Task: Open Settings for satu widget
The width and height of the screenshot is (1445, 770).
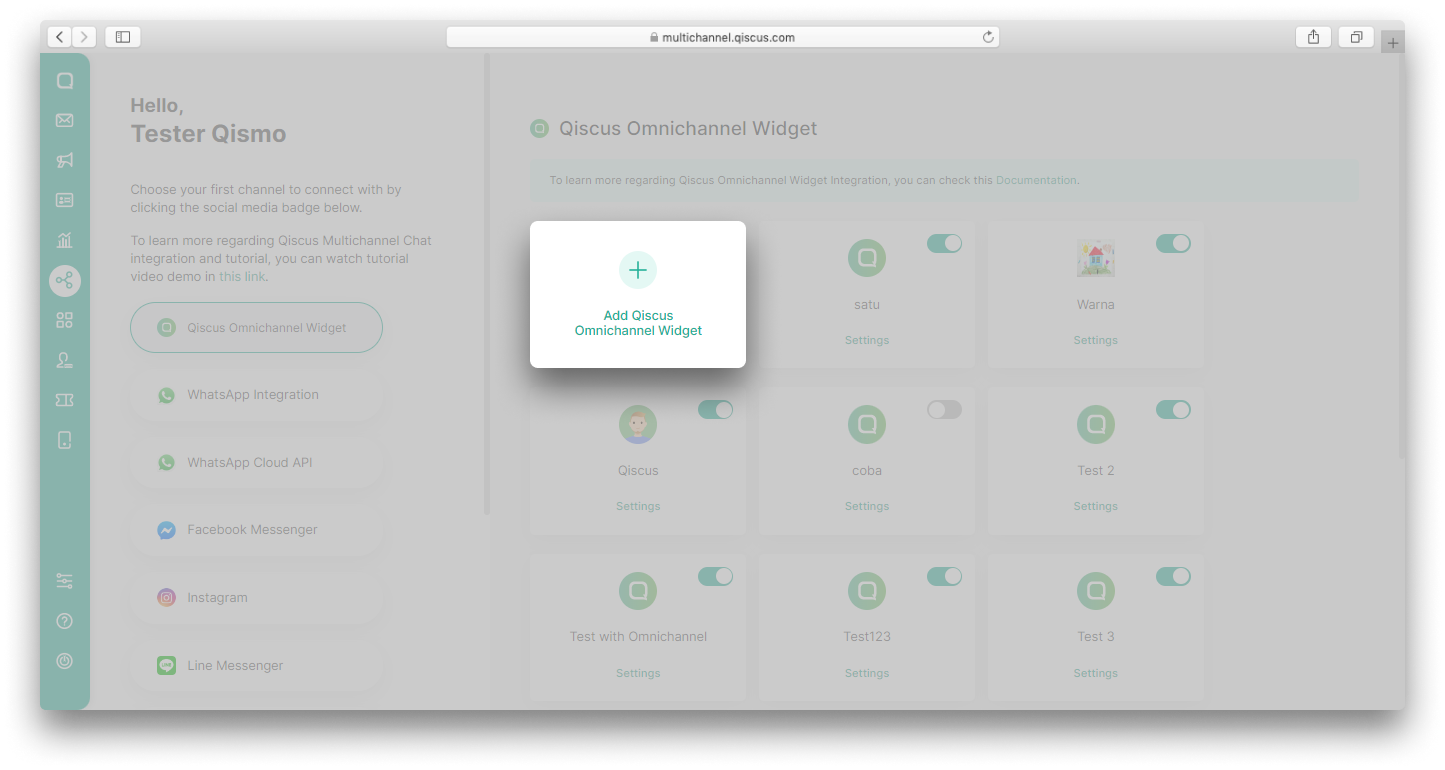Action: pyautogui.click(x=867, y=340)
